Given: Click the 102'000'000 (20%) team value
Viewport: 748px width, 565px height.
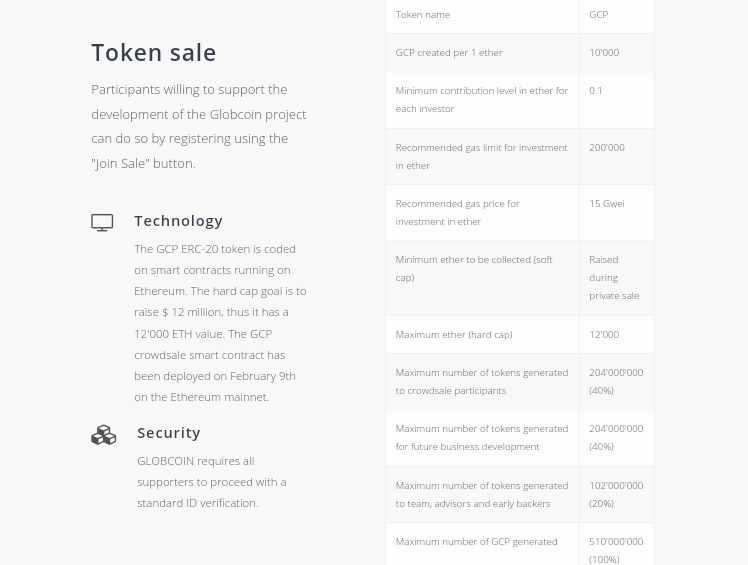Looking at the screenshot, I should (616, 494).
